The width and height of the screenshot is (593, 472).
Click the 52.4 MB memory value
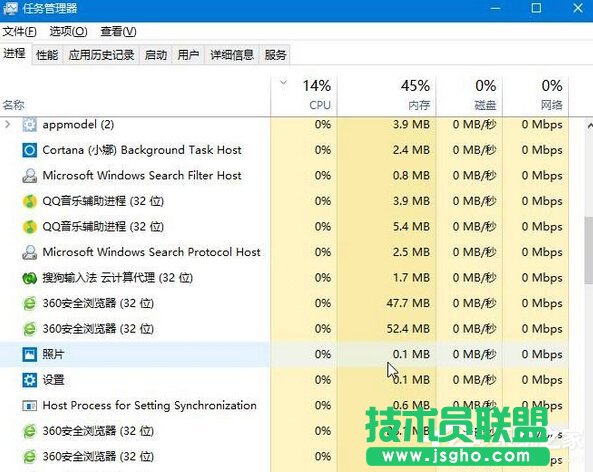pyautogui.click(x=408, y=329)
